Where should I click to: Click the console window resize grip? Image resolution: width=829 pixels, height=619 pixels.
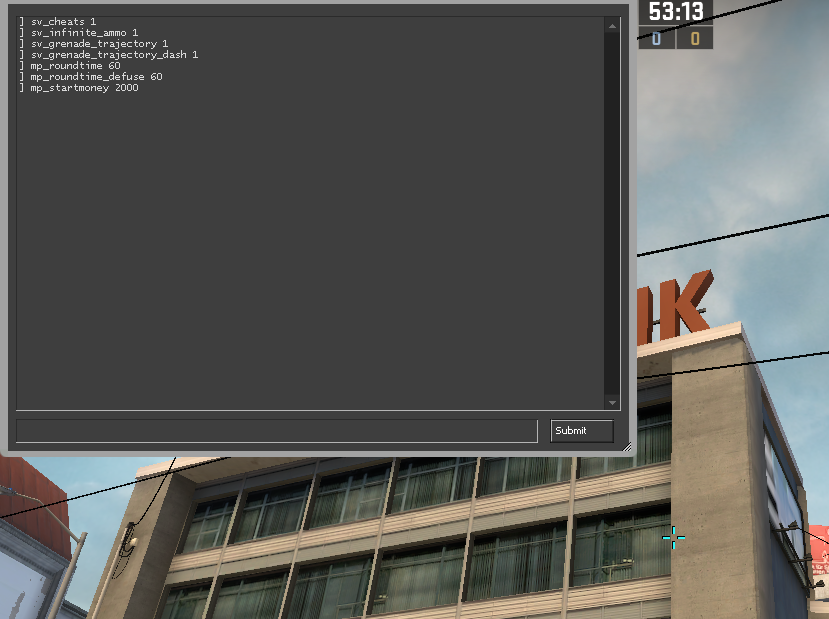coord(627,447)
